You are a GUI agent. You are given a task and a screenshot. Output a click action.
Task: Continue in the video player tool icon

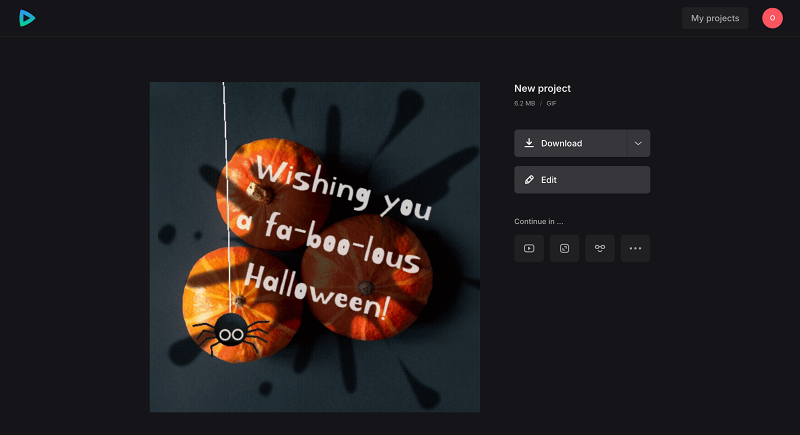click(529, 248)
